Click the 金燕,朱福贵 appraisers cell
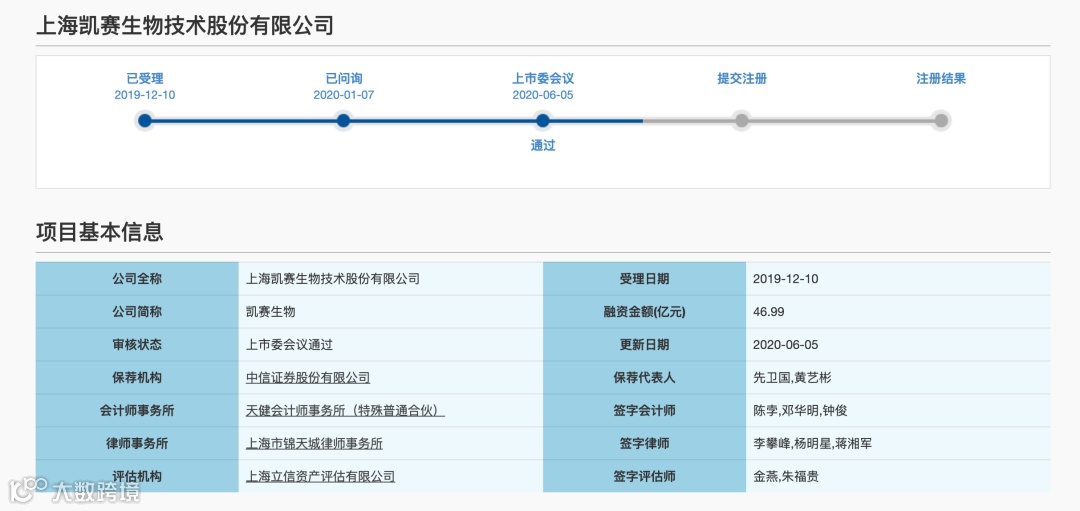Screen dimensions: 1080x511 [x=898, y=477]
